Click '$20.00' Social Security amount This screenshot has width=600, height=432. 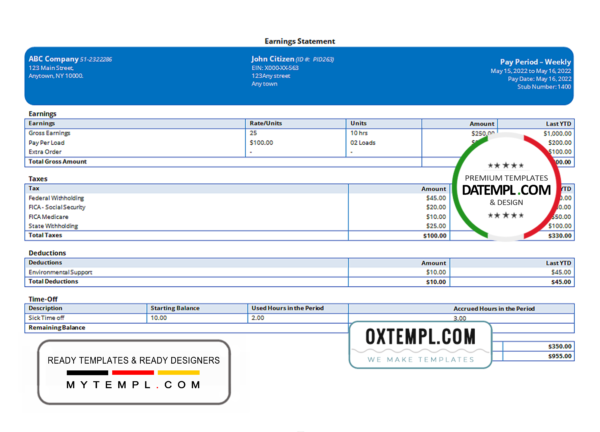(436, 207)
